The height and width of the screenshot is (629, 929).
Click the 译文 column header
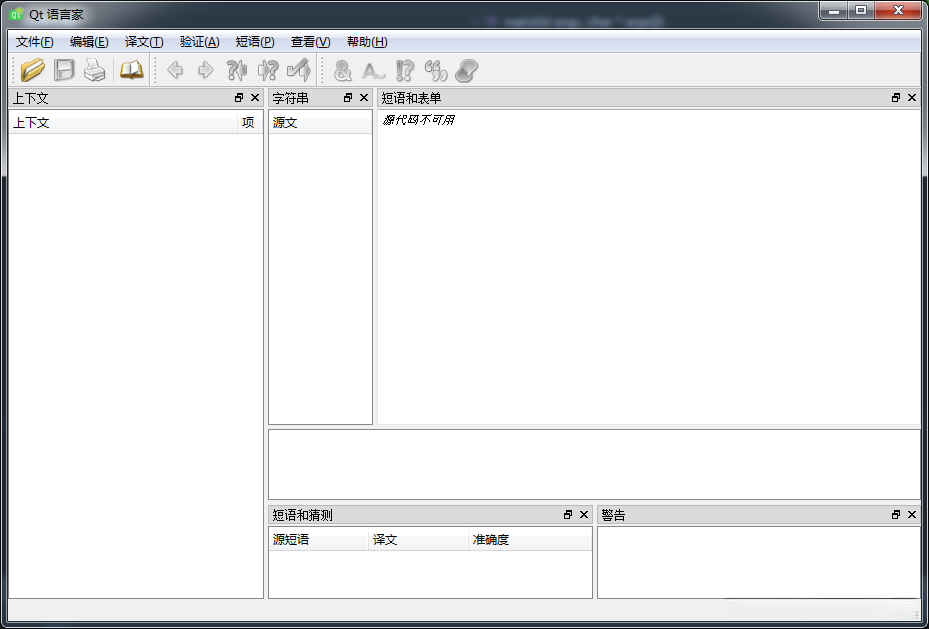click(418, 540)
